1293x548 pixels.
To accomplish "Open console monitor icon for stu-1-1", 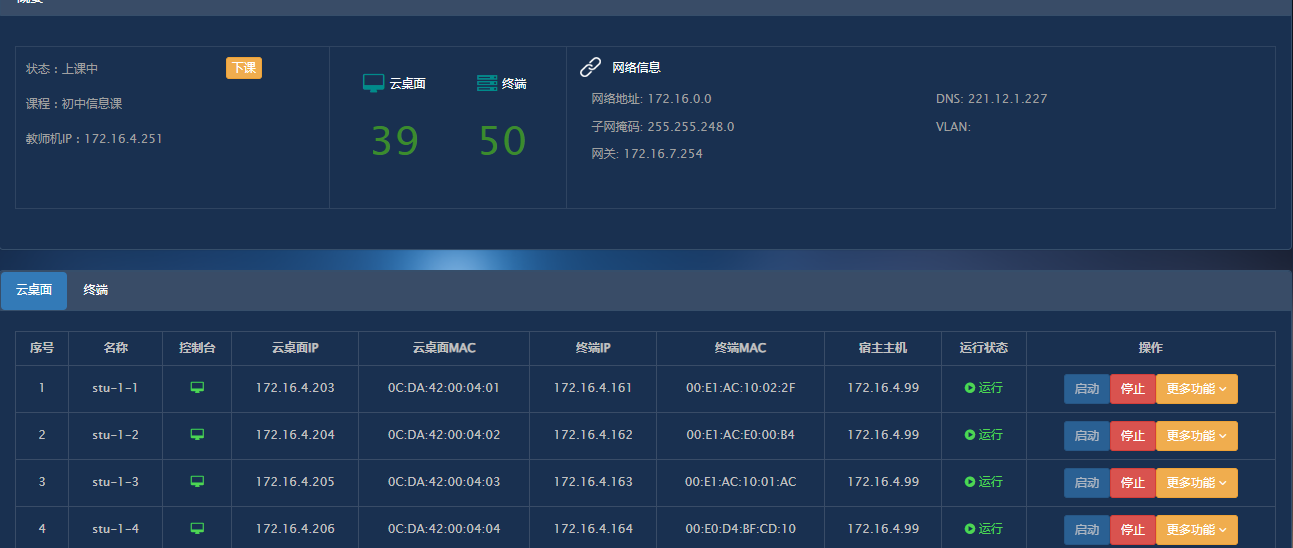I will 197,388.
